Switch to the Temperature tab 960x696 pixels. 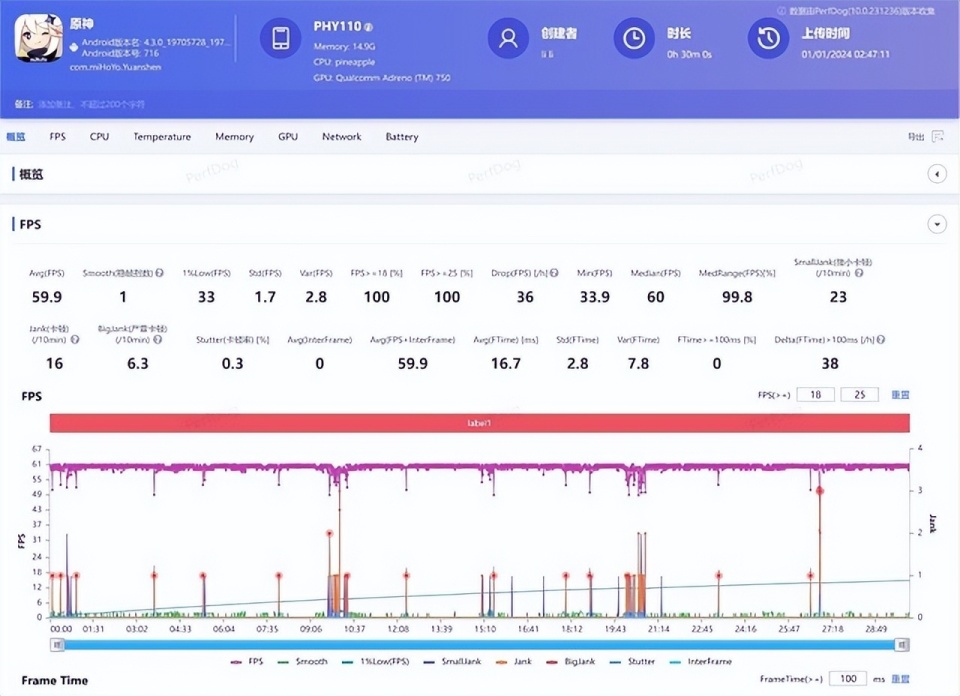162,137
